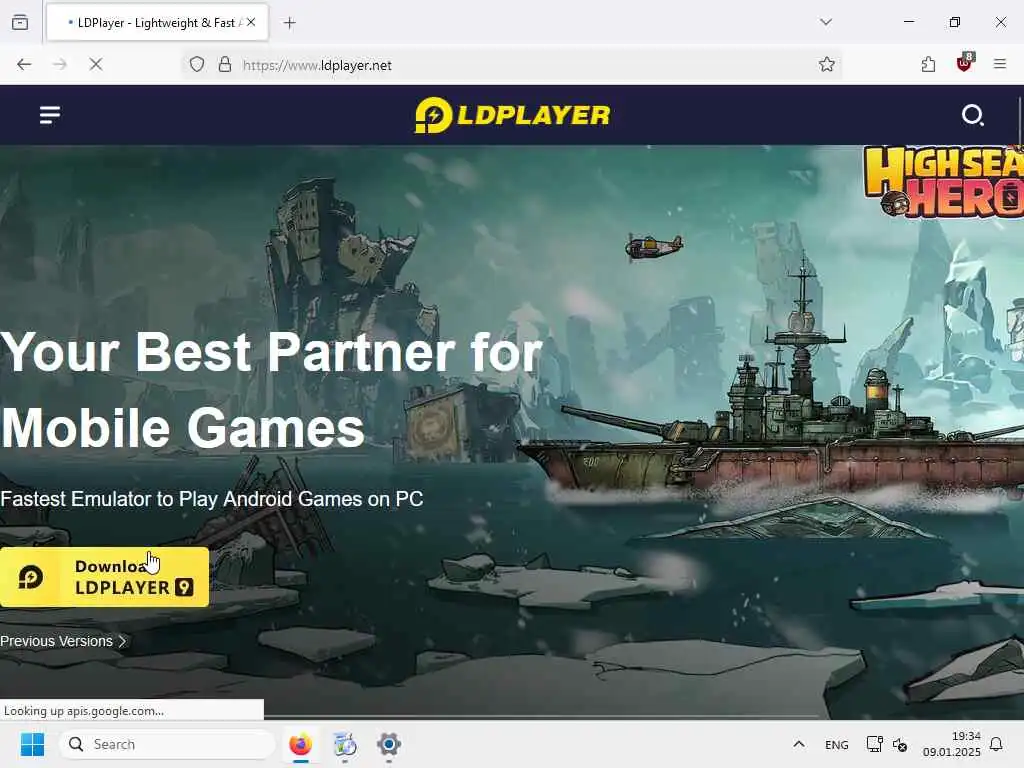The image size is (1024, 768).
Task: Click the network display tray icon
Action: tap(874, 744)
